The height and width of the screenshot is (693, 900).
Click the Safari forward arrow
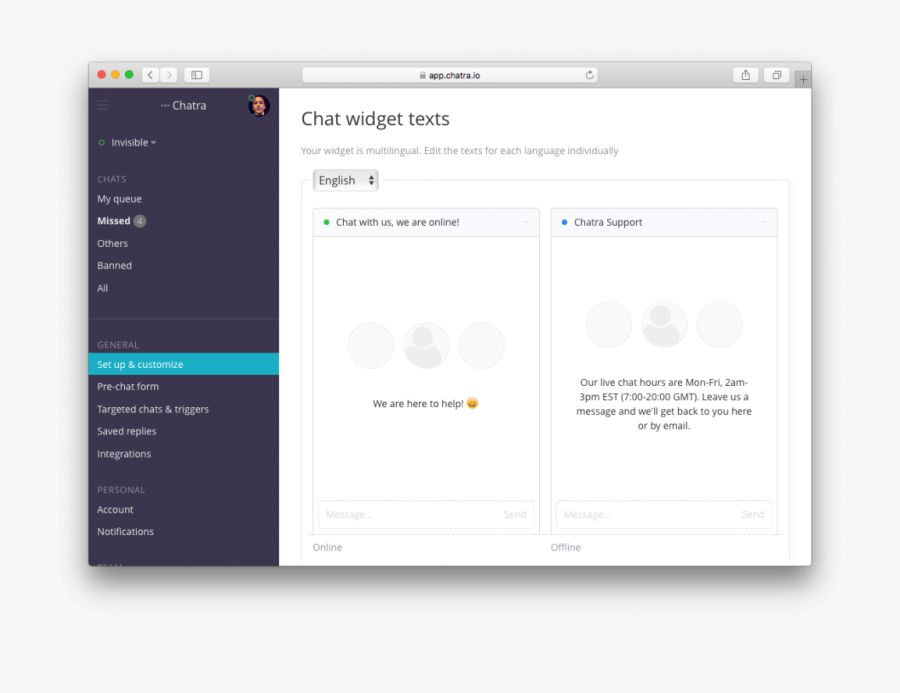[x=169, y=75]
